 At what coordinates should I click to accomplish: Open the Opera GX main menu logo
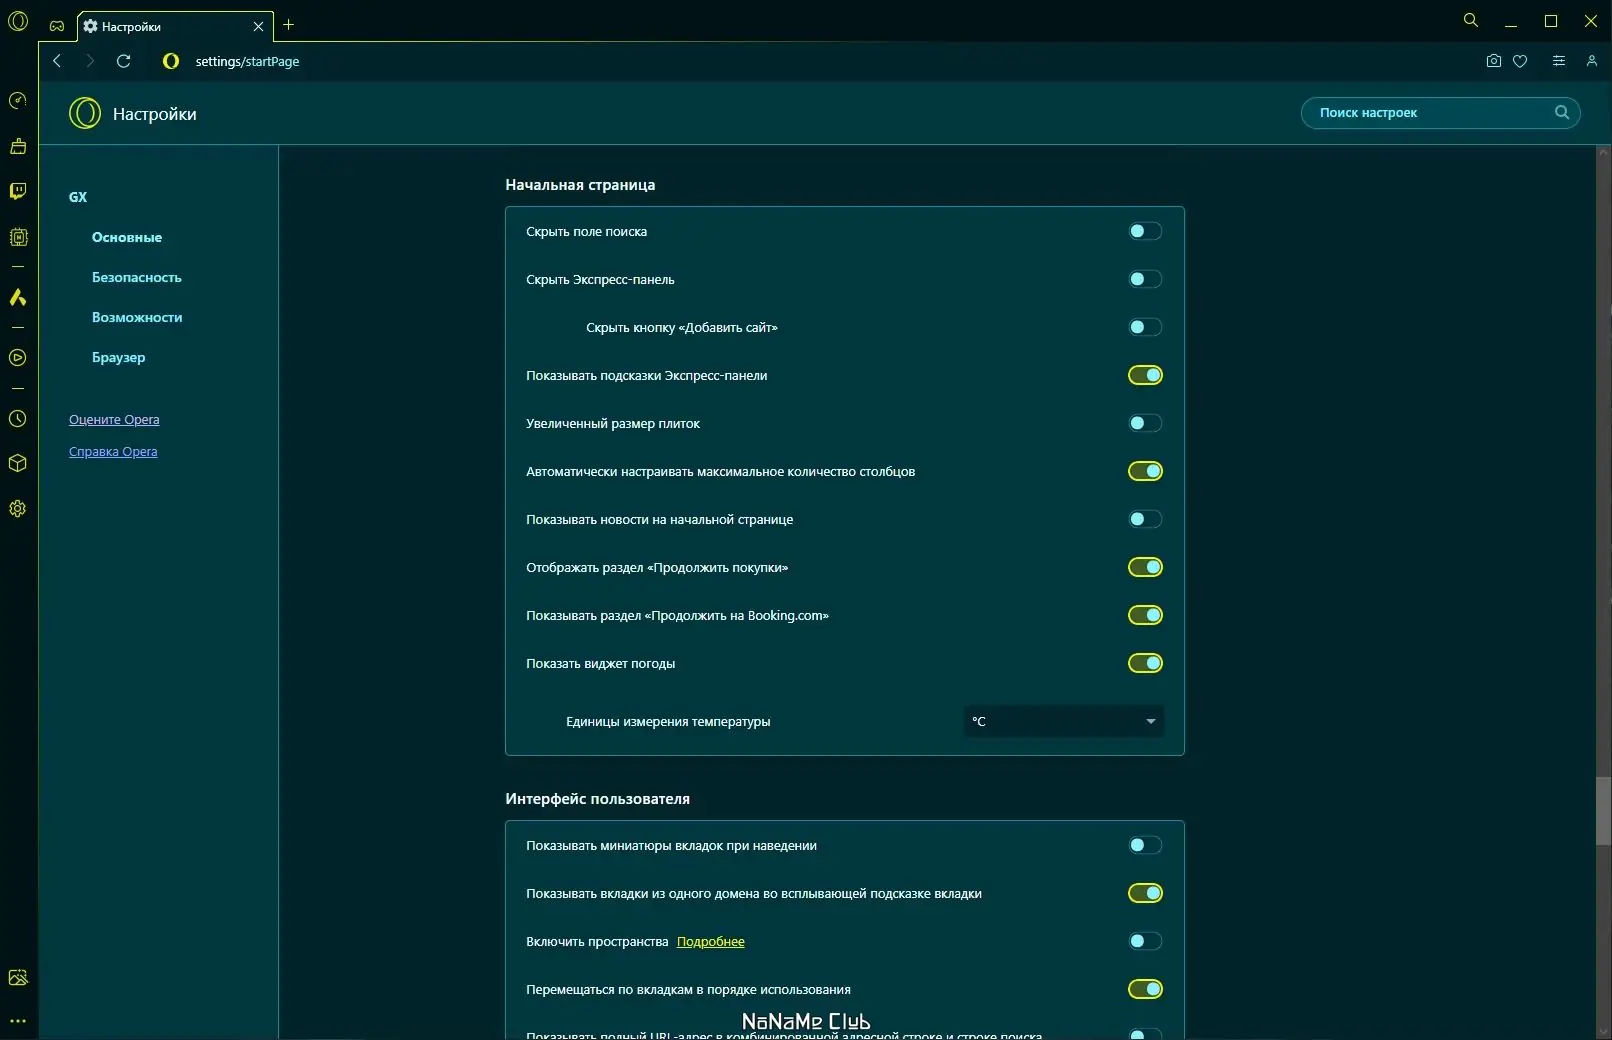tap(18, 21)
